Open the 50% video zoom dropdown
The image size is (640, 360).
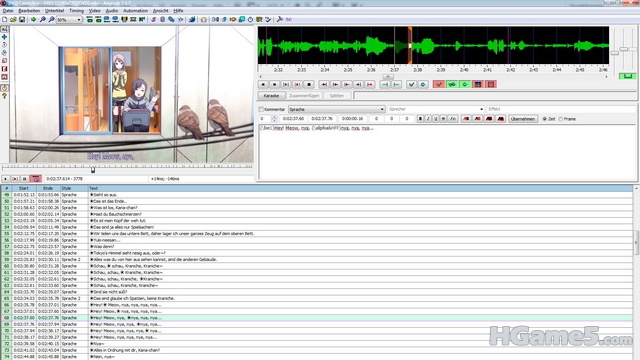69,20
